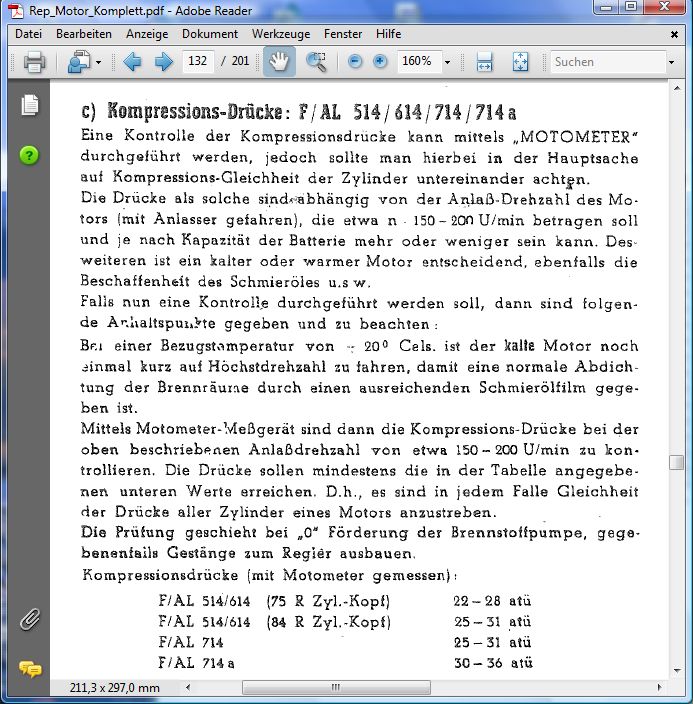This screenshot has width=693, height=704.
Task: Open the Fenster menu
Action: point(343,34)
